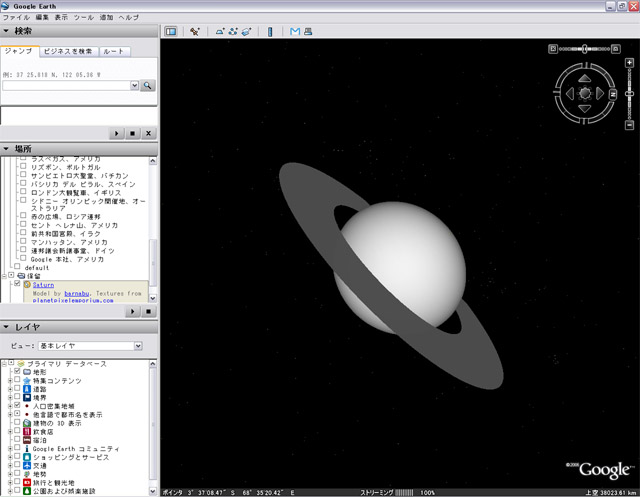
Task: Expand the Google Earth コミュニティ node
Action: pos(10,449)
